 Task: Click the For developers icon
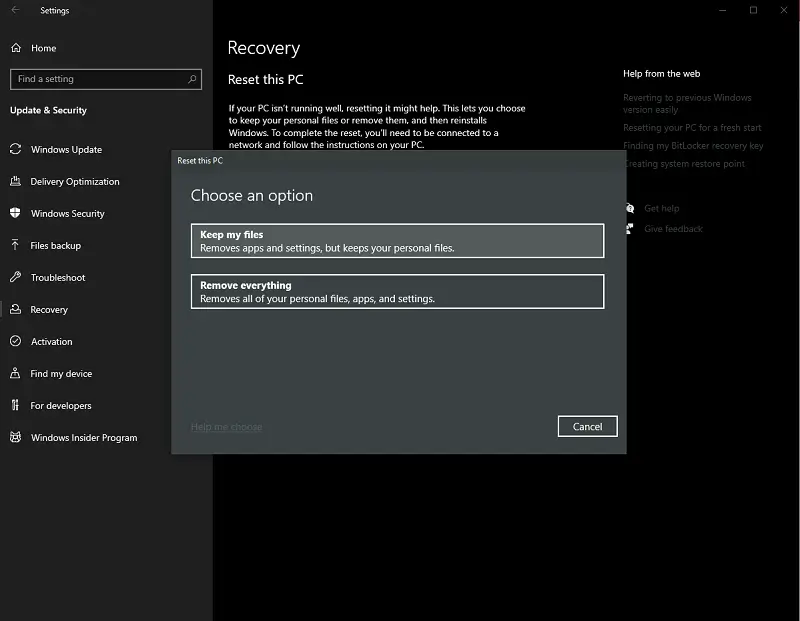pyautogui.click(x=16, y=406)
